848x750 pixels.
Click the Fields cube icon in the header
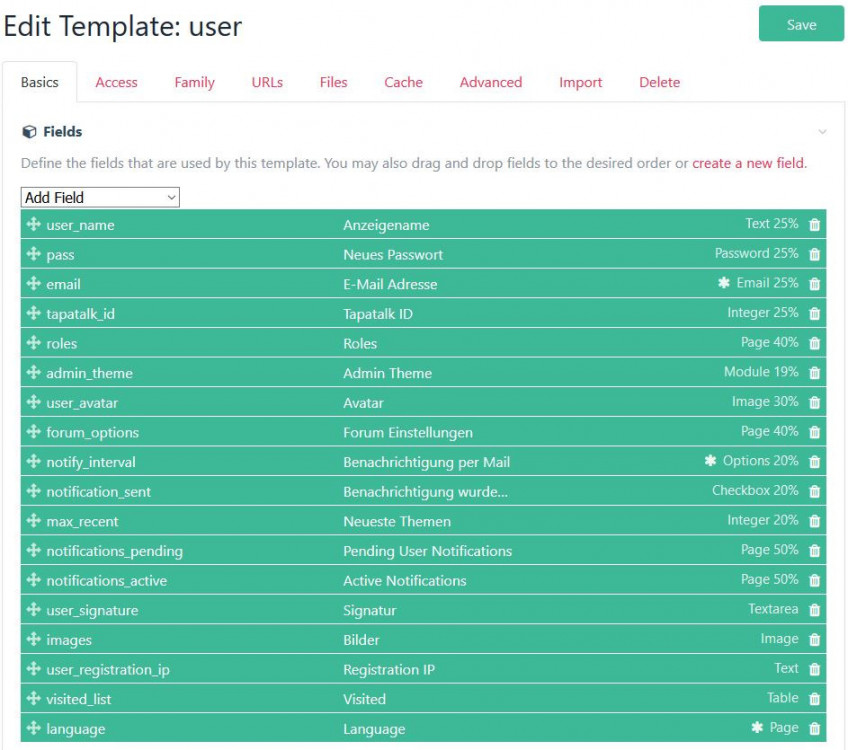click(x=28, y=131)
